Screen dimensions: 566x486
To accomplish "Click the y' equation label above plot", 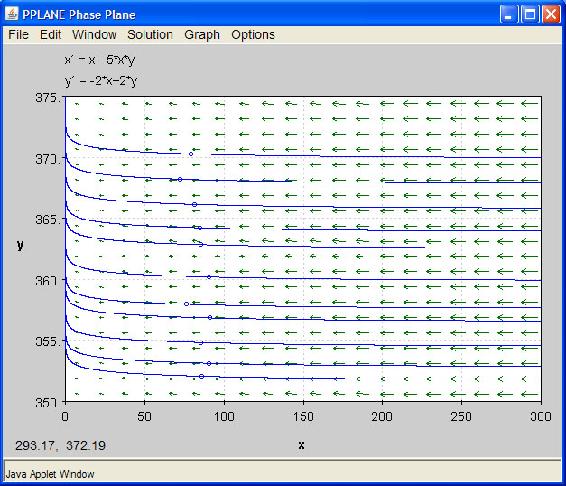I will pyautogui.click(x=101, y=81).
